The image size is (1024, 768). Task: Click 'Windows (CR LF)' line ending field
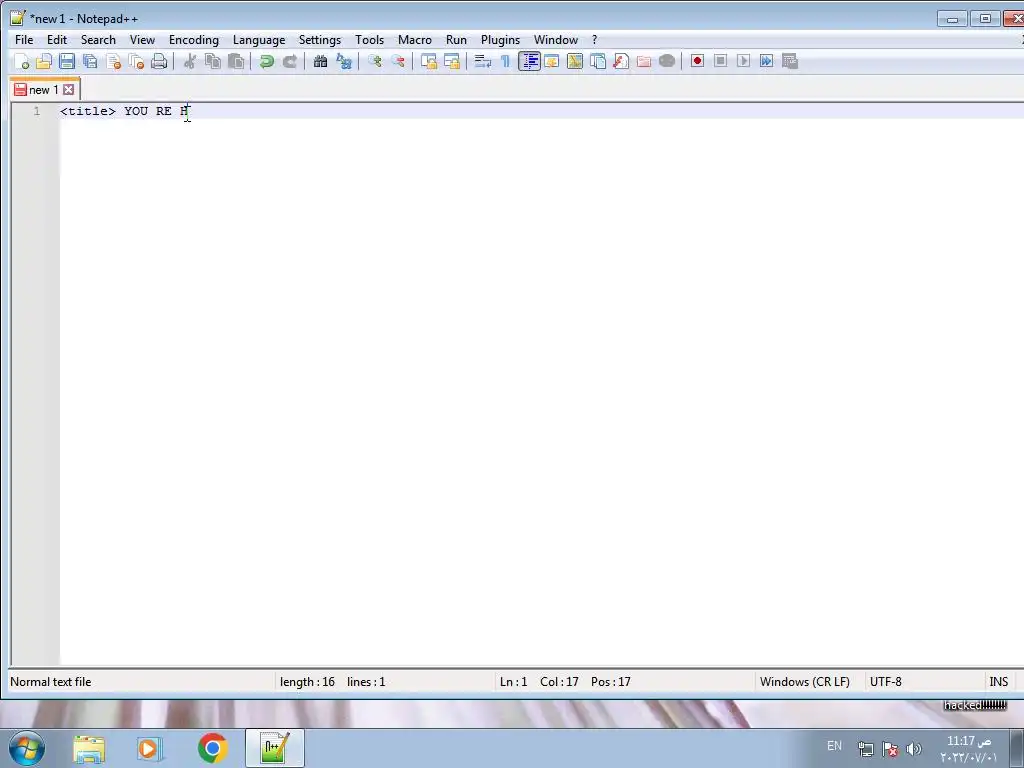point(805,682)
